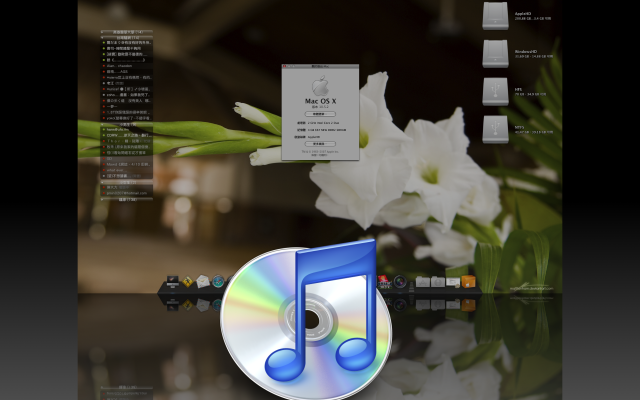
Task: Close the About This Mac window
Action: point(284,66)
